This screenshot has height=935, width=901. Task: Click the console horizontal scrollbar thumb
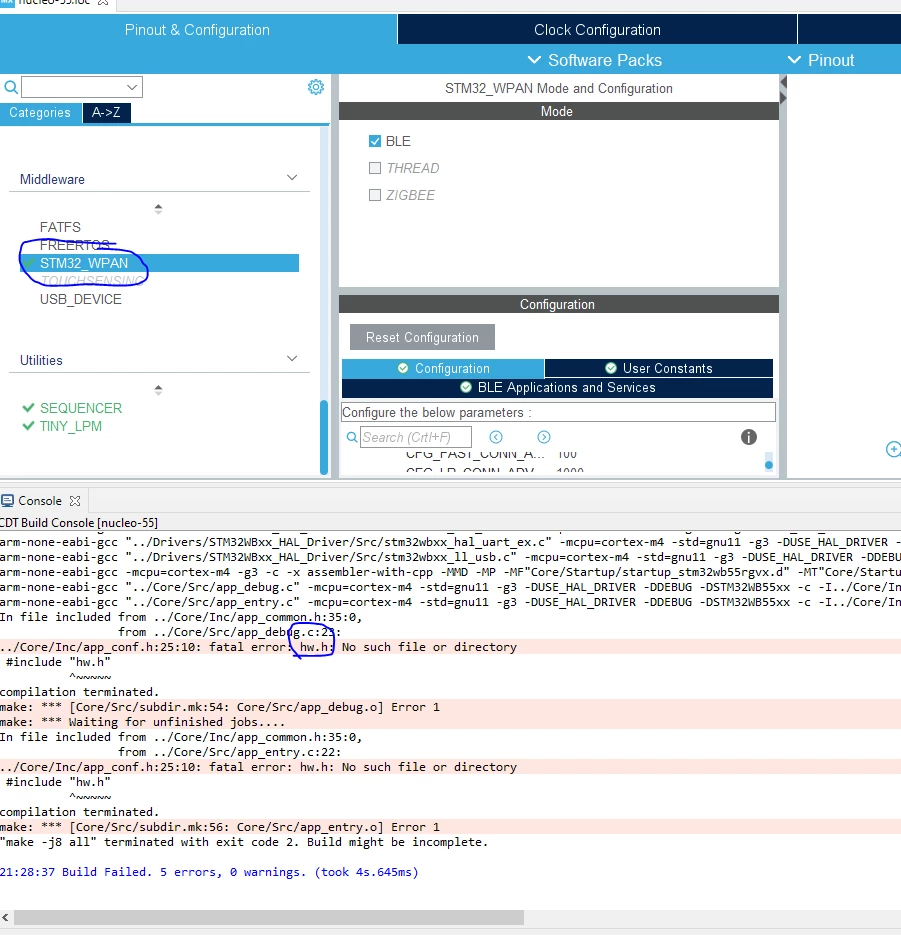[x=268, y=917]
